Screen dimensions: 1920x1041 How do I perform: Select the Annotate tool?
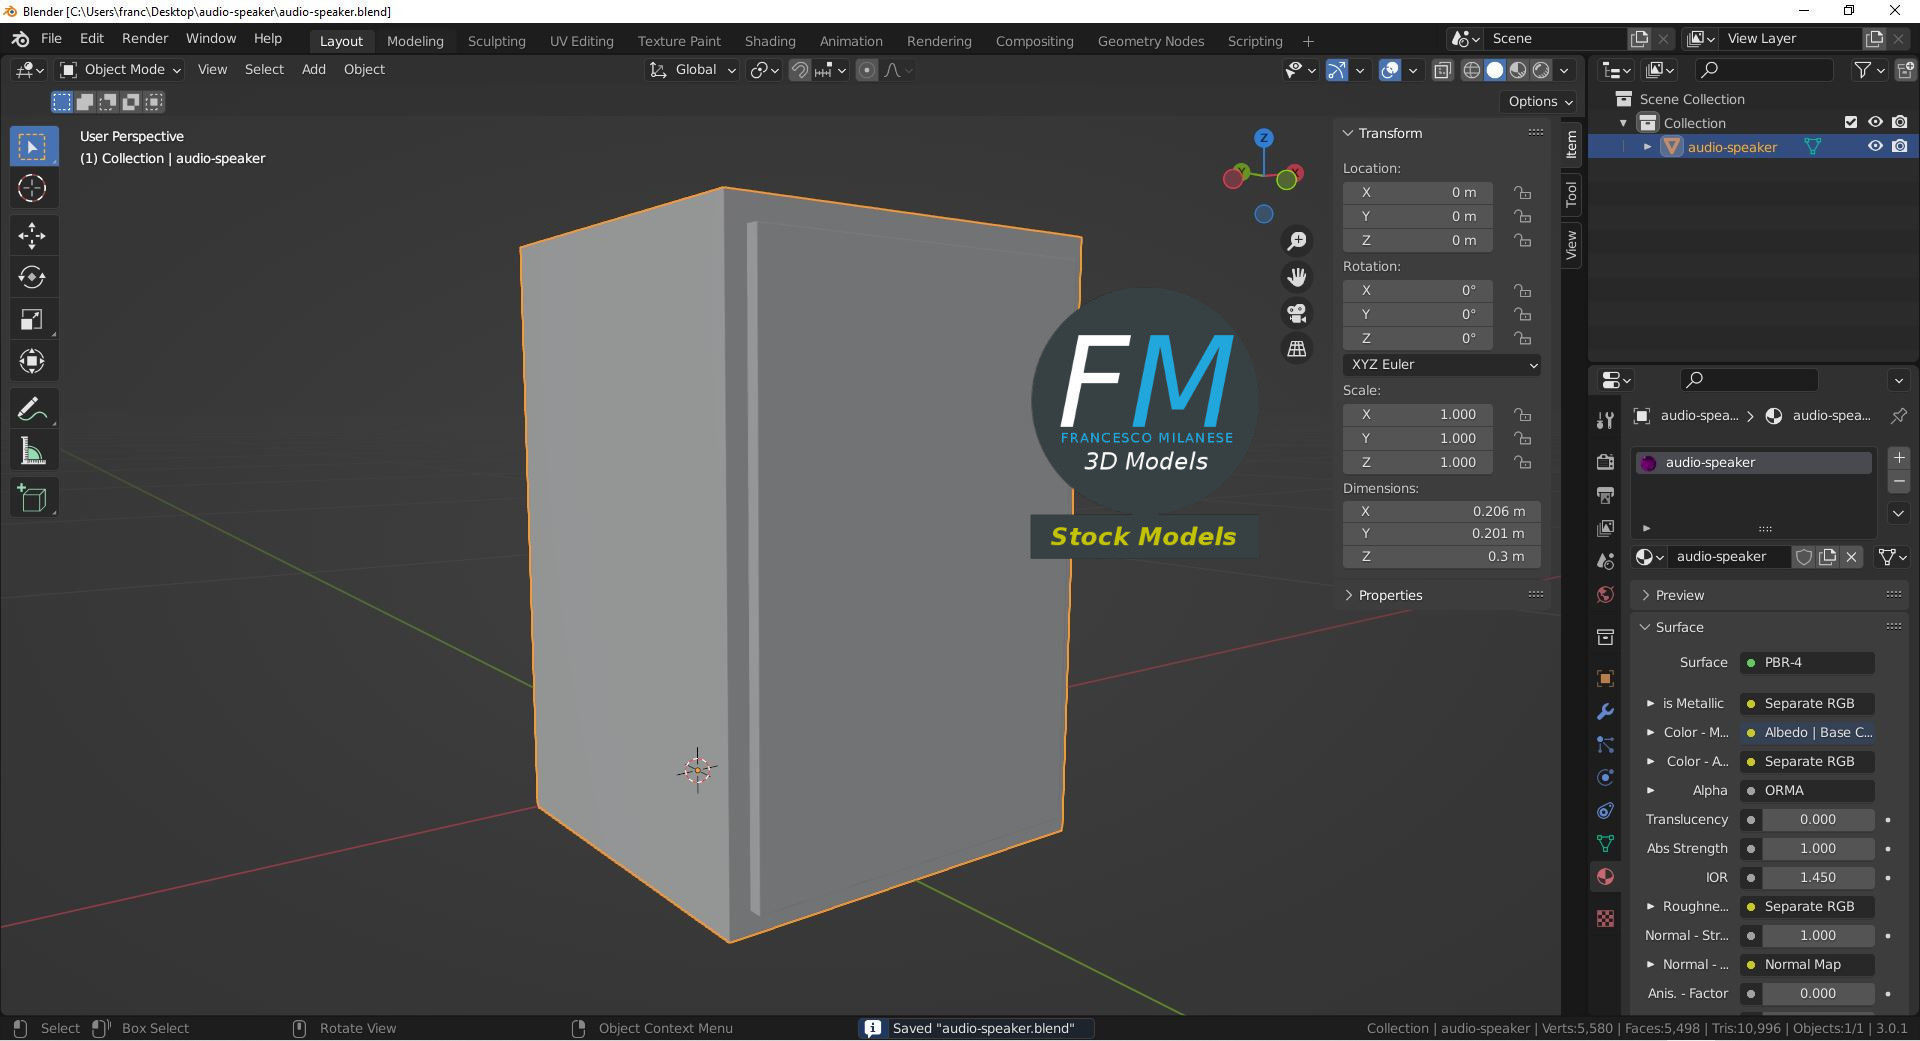33,409
